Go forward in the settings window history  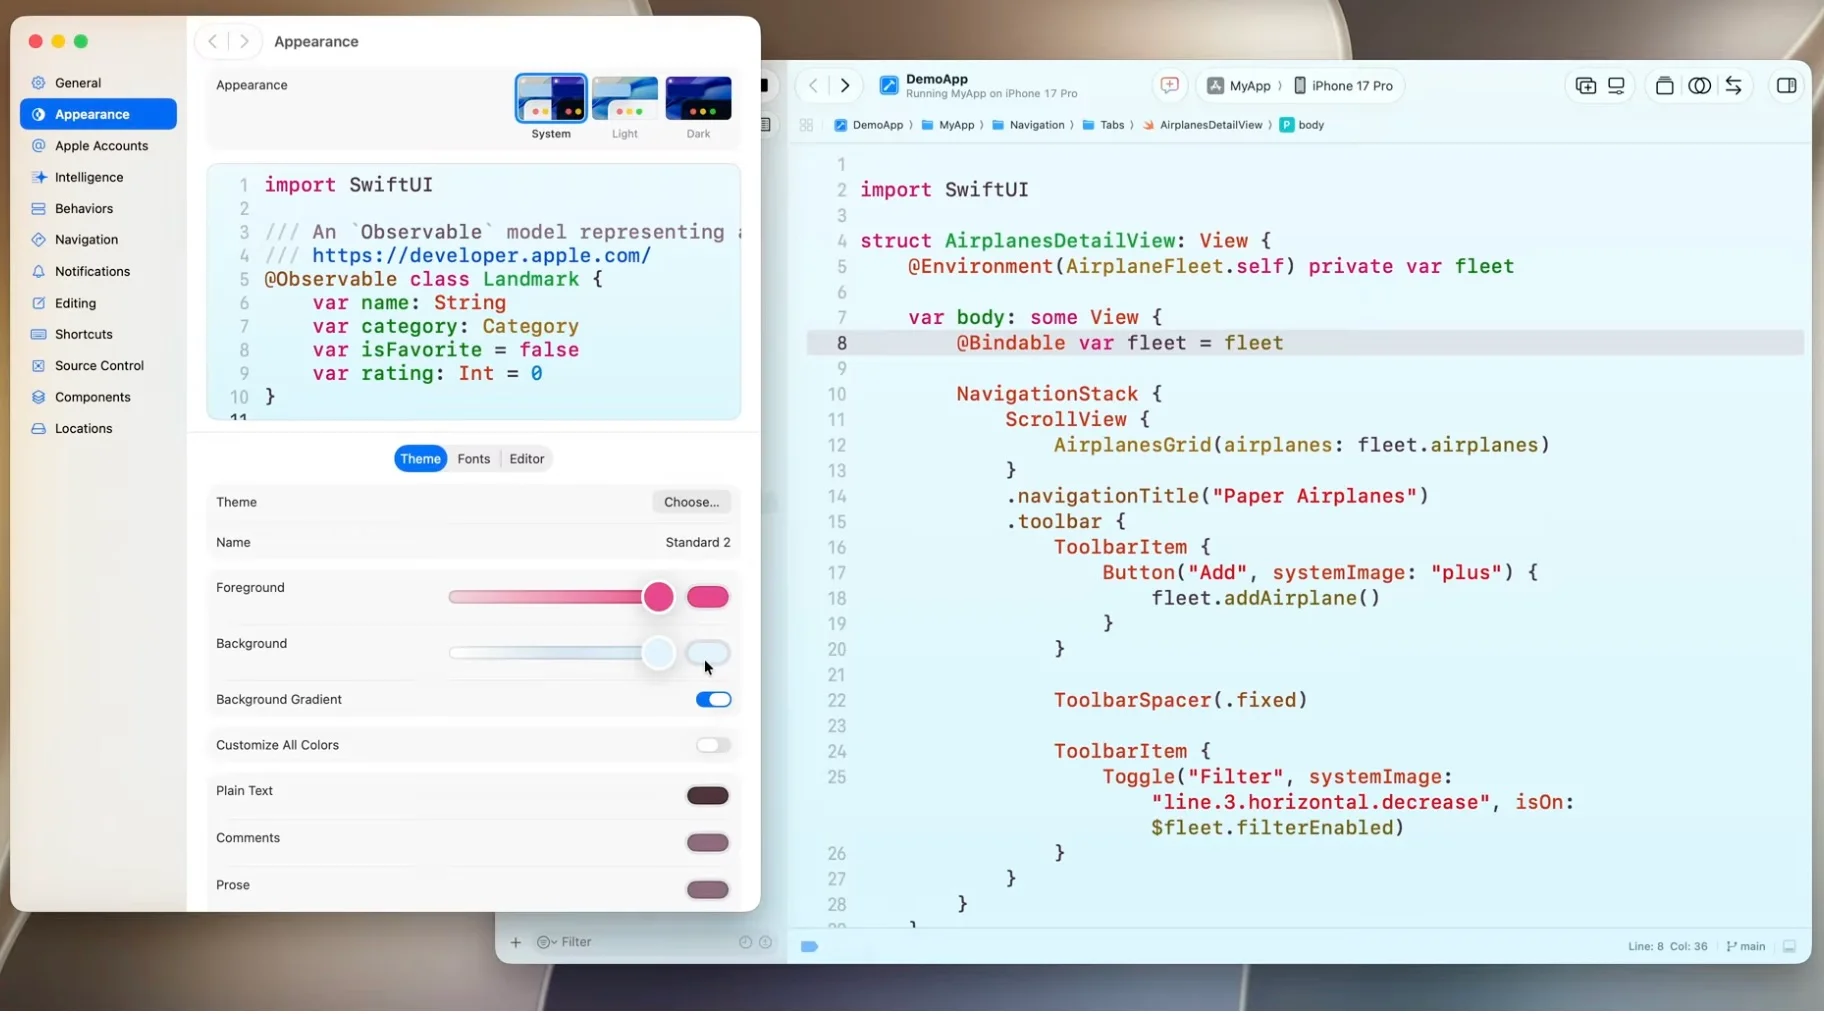[244, 41]
